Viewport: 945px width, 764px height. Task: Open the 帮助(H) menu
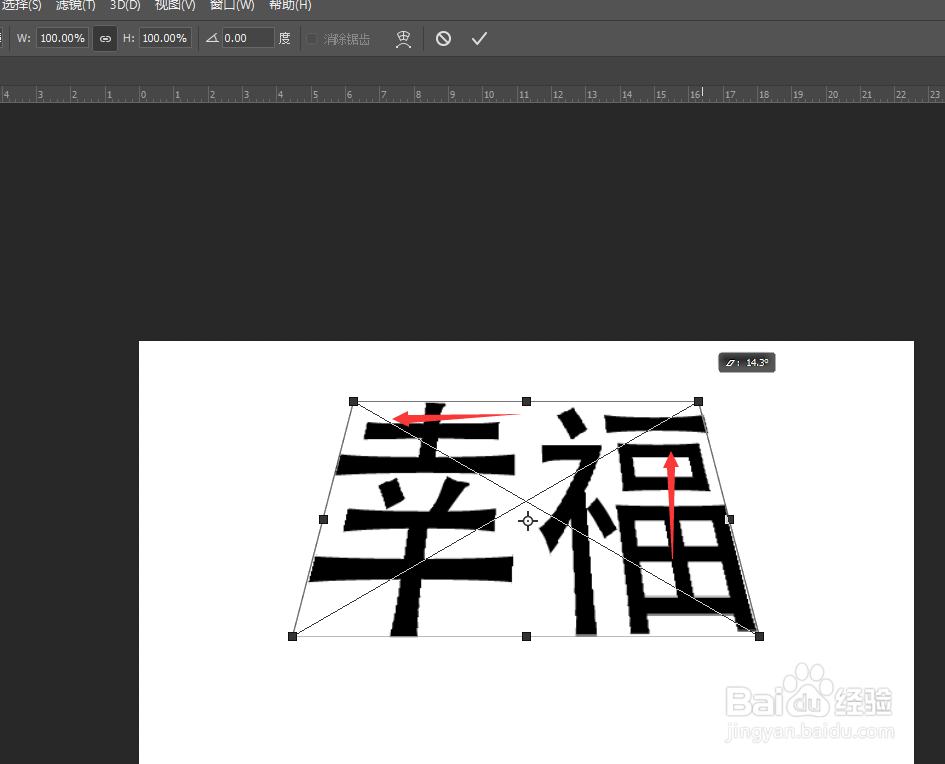(289, 6)
